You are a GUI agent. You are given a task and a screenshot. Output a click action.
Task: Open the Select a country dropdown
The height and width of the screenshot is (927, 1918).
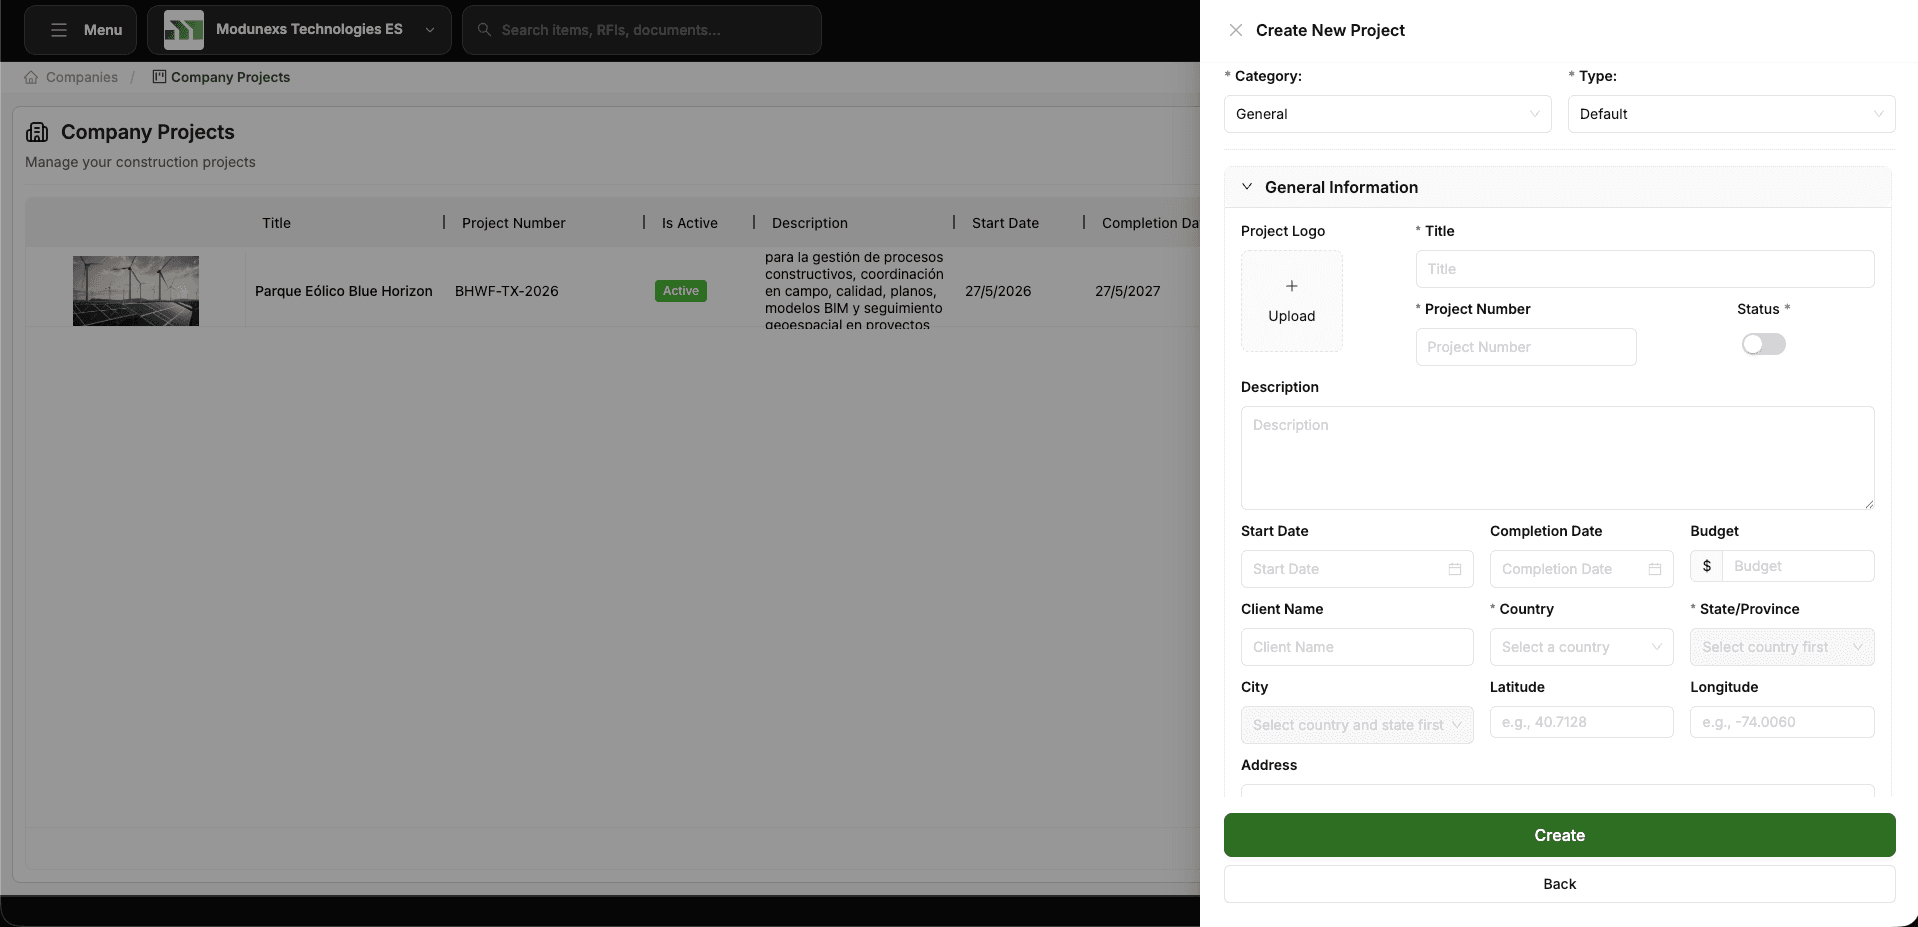[1581, 647]
